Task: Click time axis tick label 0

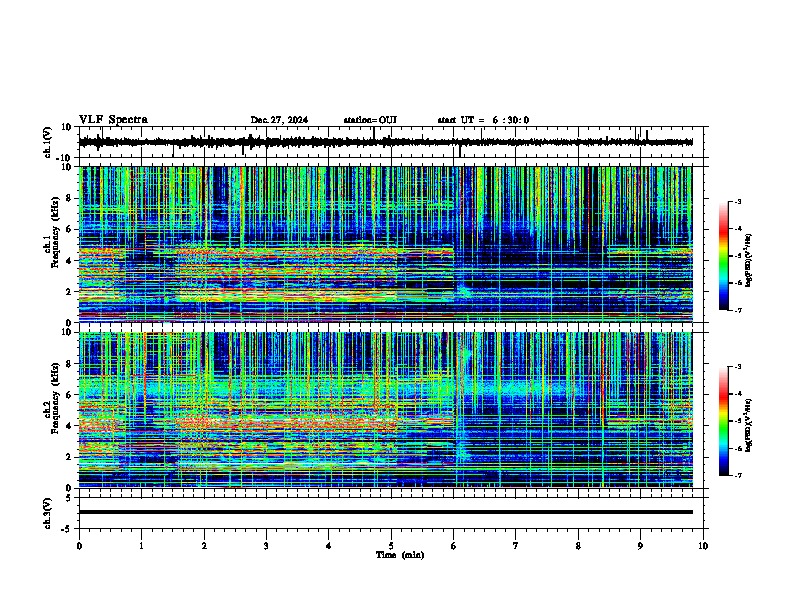Action: click(x=79, y=545)
